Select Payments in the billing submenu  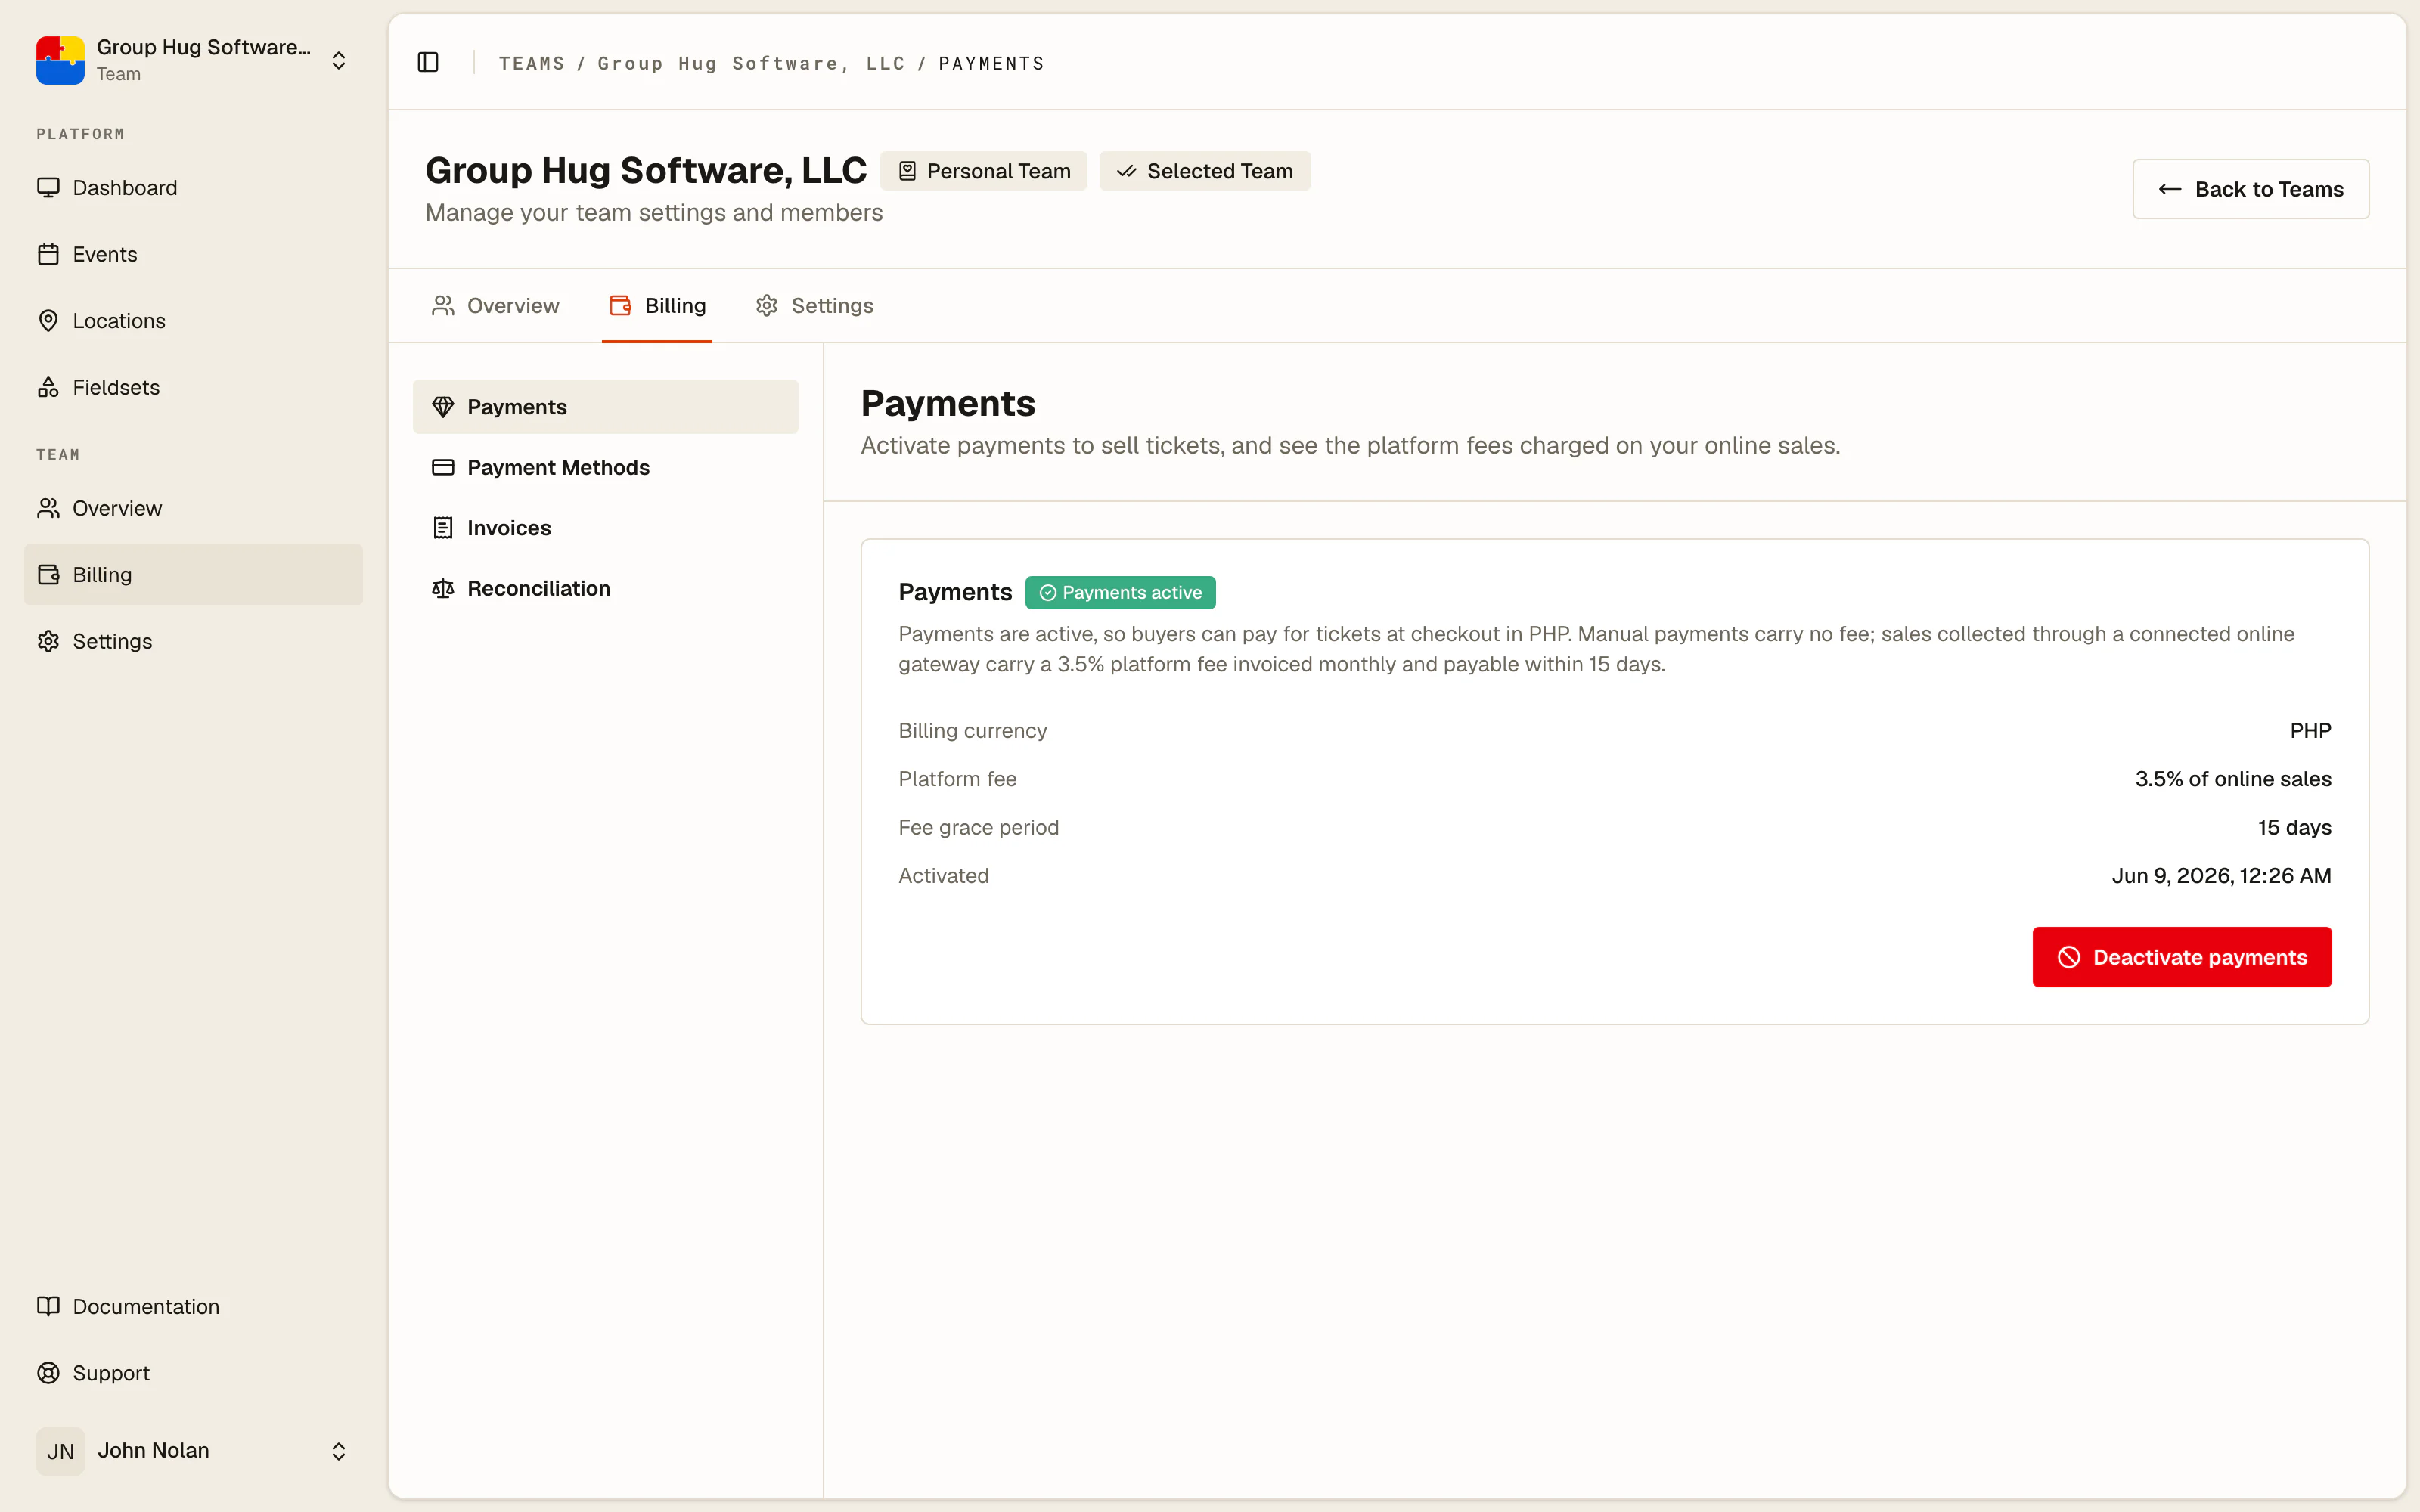(x=605, y=407)
